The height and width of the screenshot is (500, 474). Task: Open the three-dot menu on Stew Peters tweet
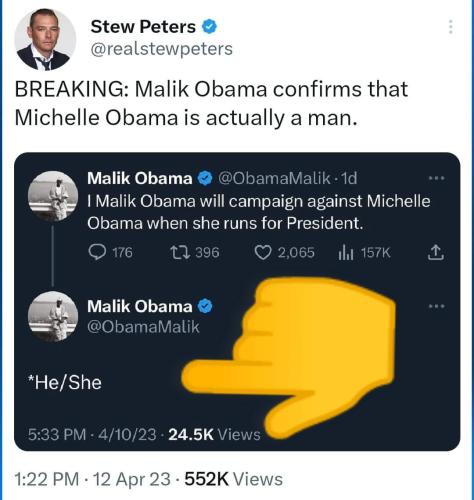coord(450,27)
